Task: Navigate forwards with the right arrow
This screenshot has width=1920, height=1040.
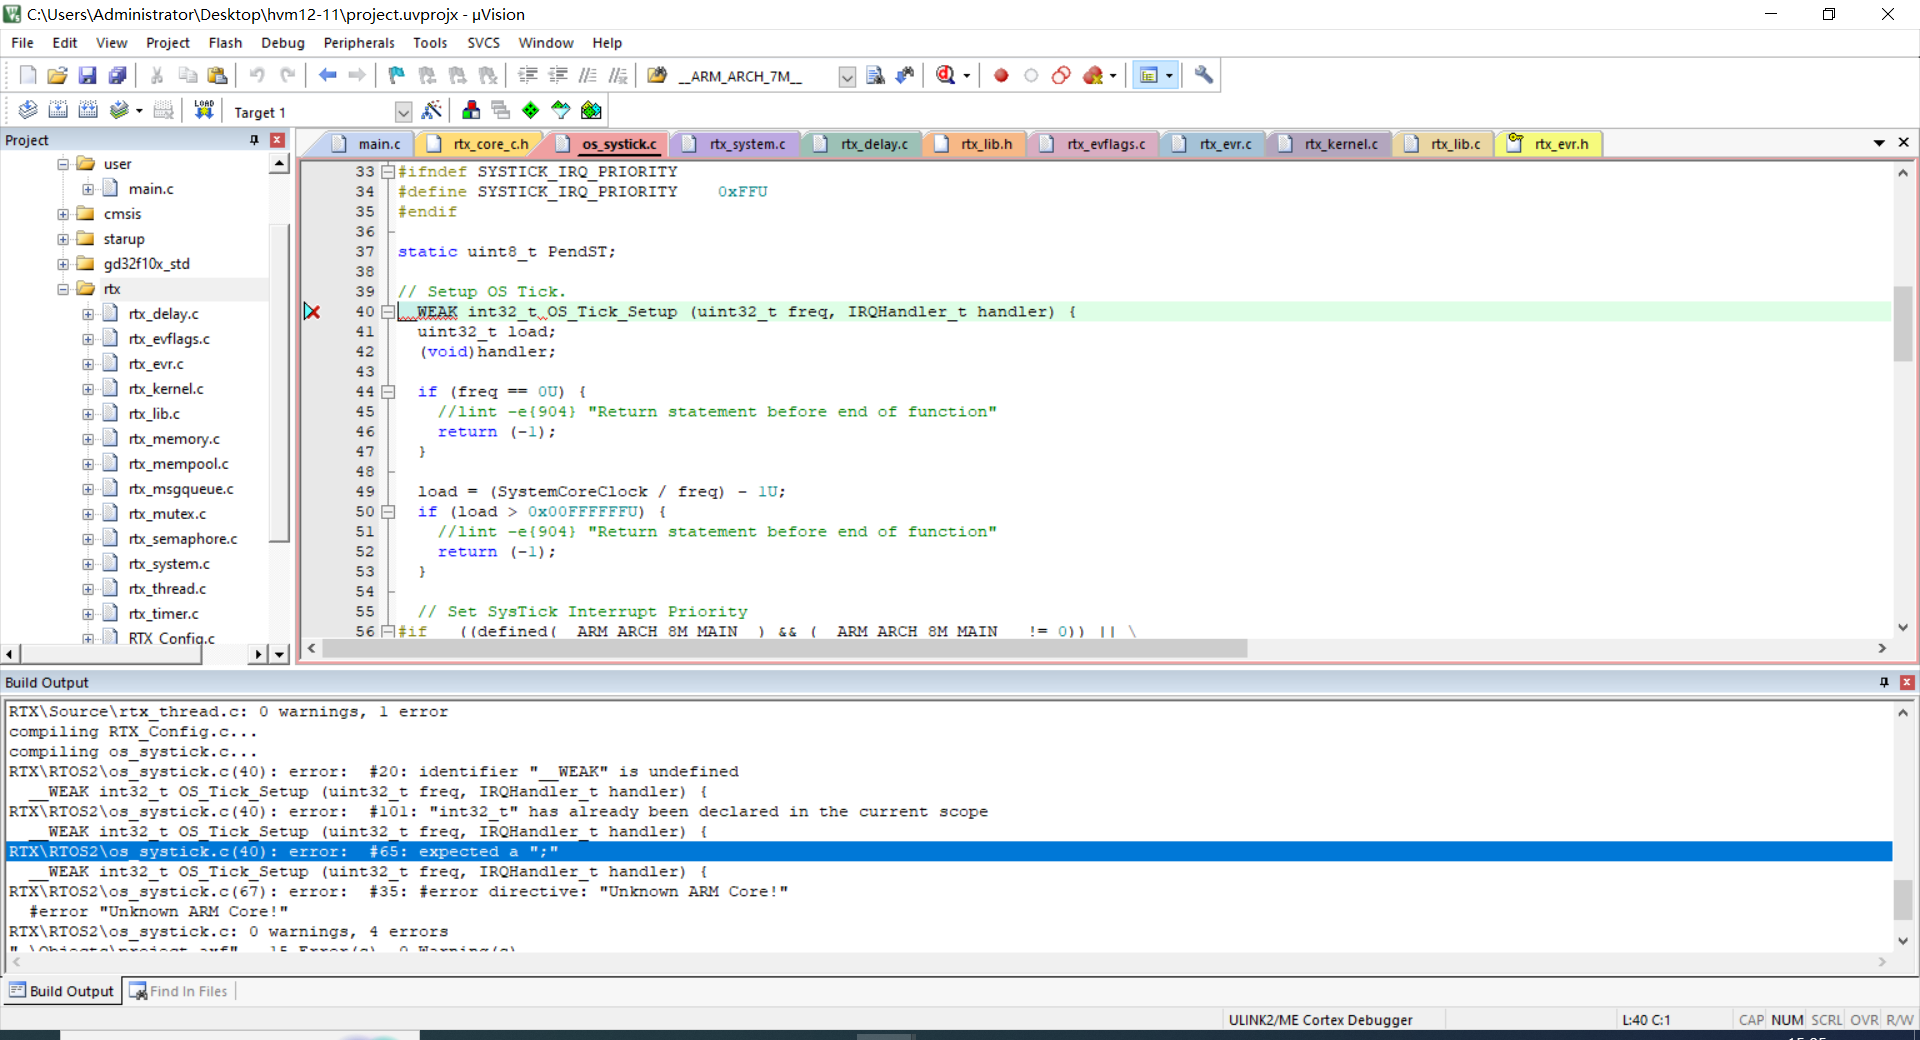Action: [x=357, y=75]
